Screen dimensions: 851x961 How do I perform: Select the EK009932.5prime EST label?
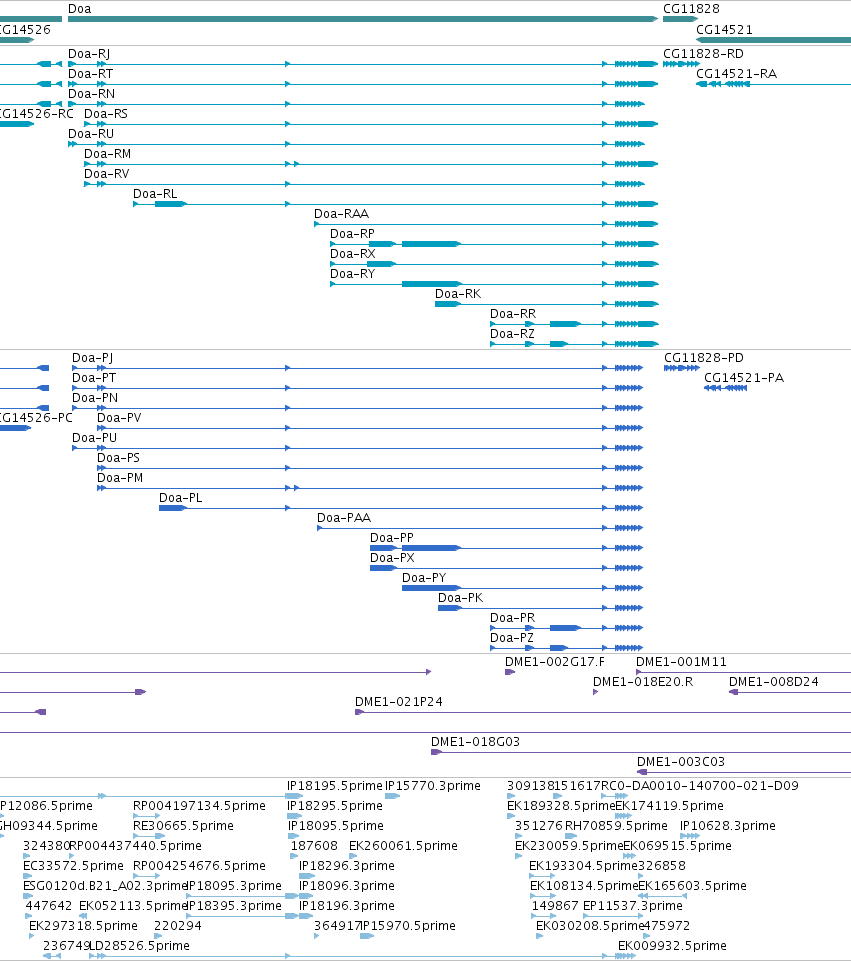pyautogui.click(x=672, y=946)
